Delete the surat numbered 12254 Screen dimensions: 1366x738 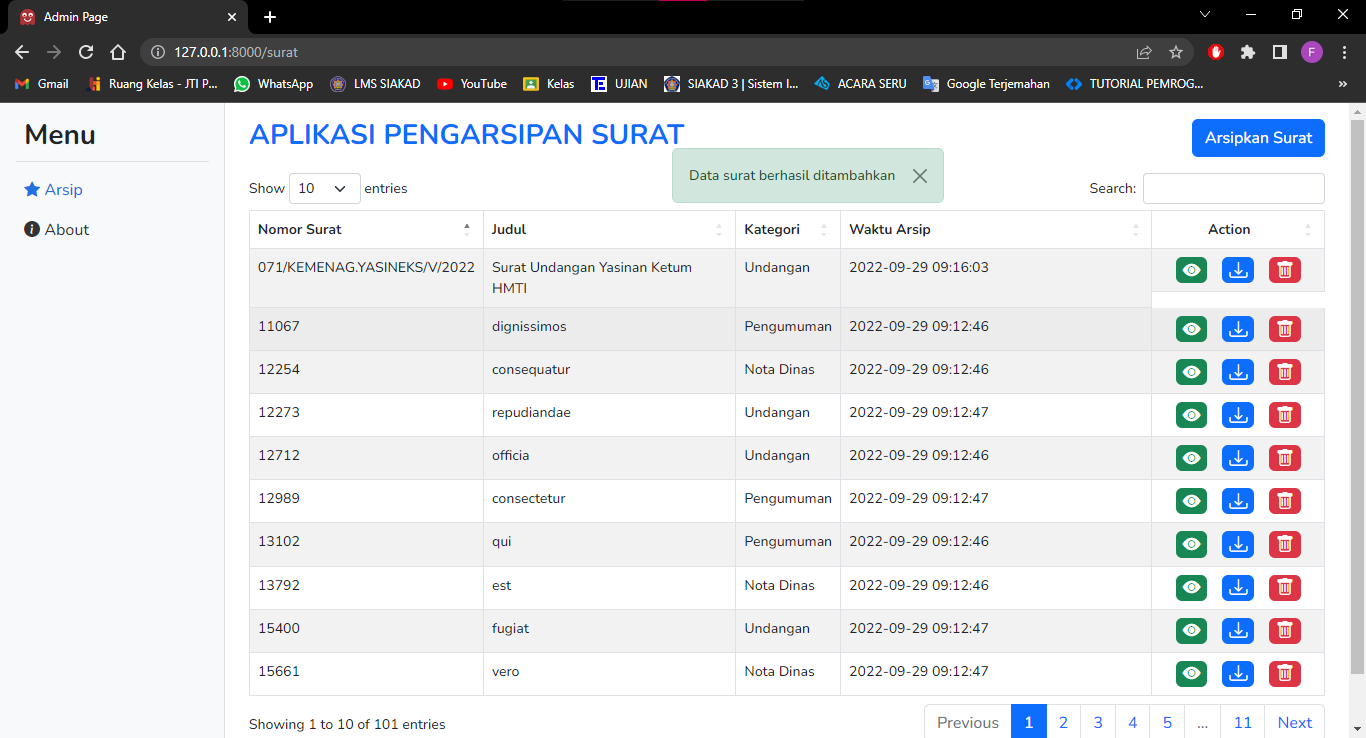(x=1284, y=371)
